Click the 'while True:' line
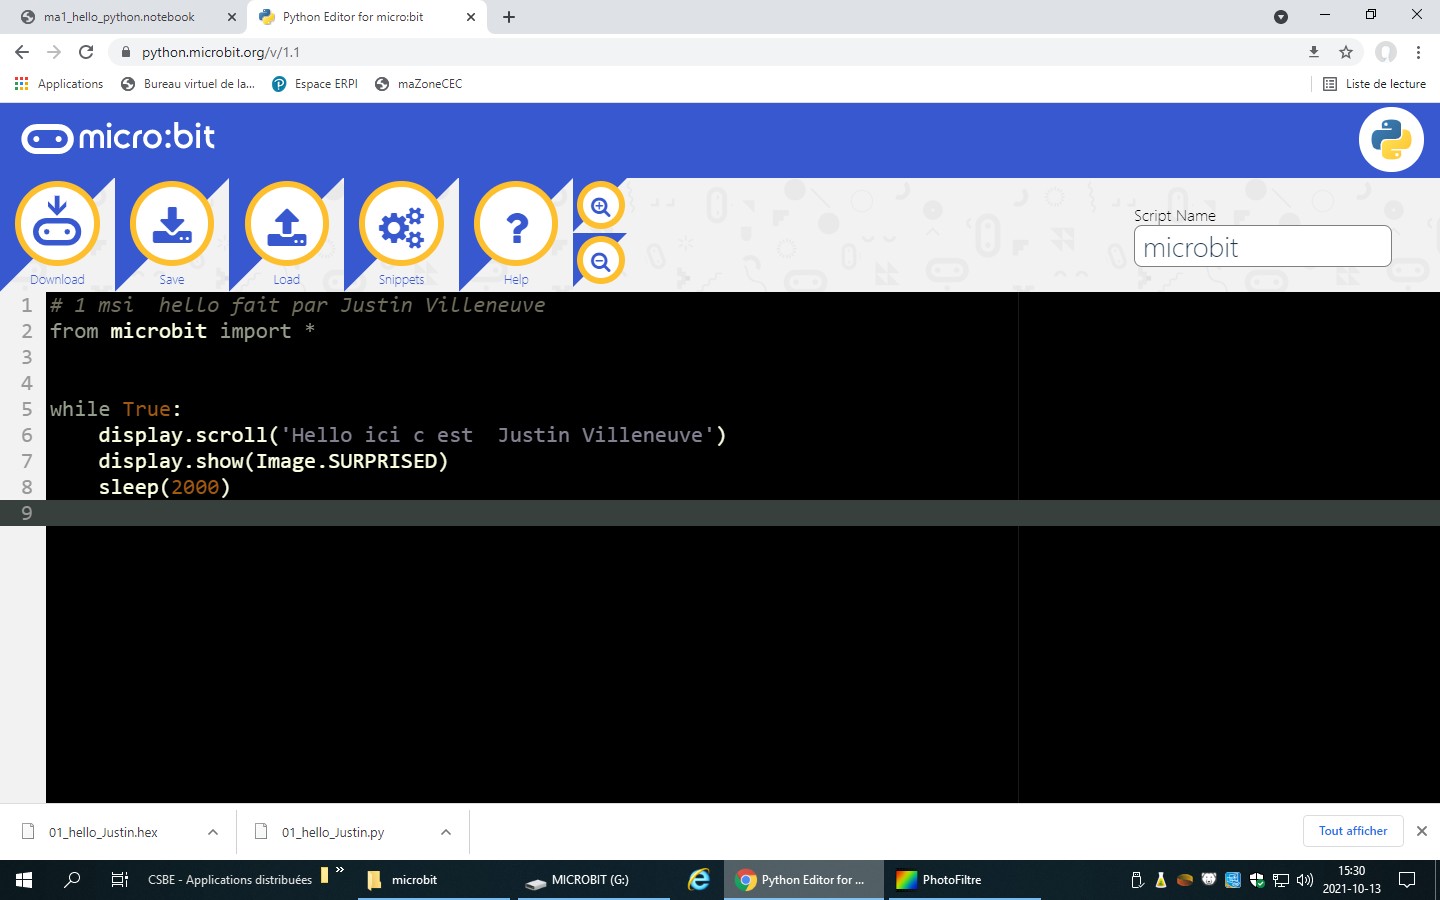 tap(116, 409)
